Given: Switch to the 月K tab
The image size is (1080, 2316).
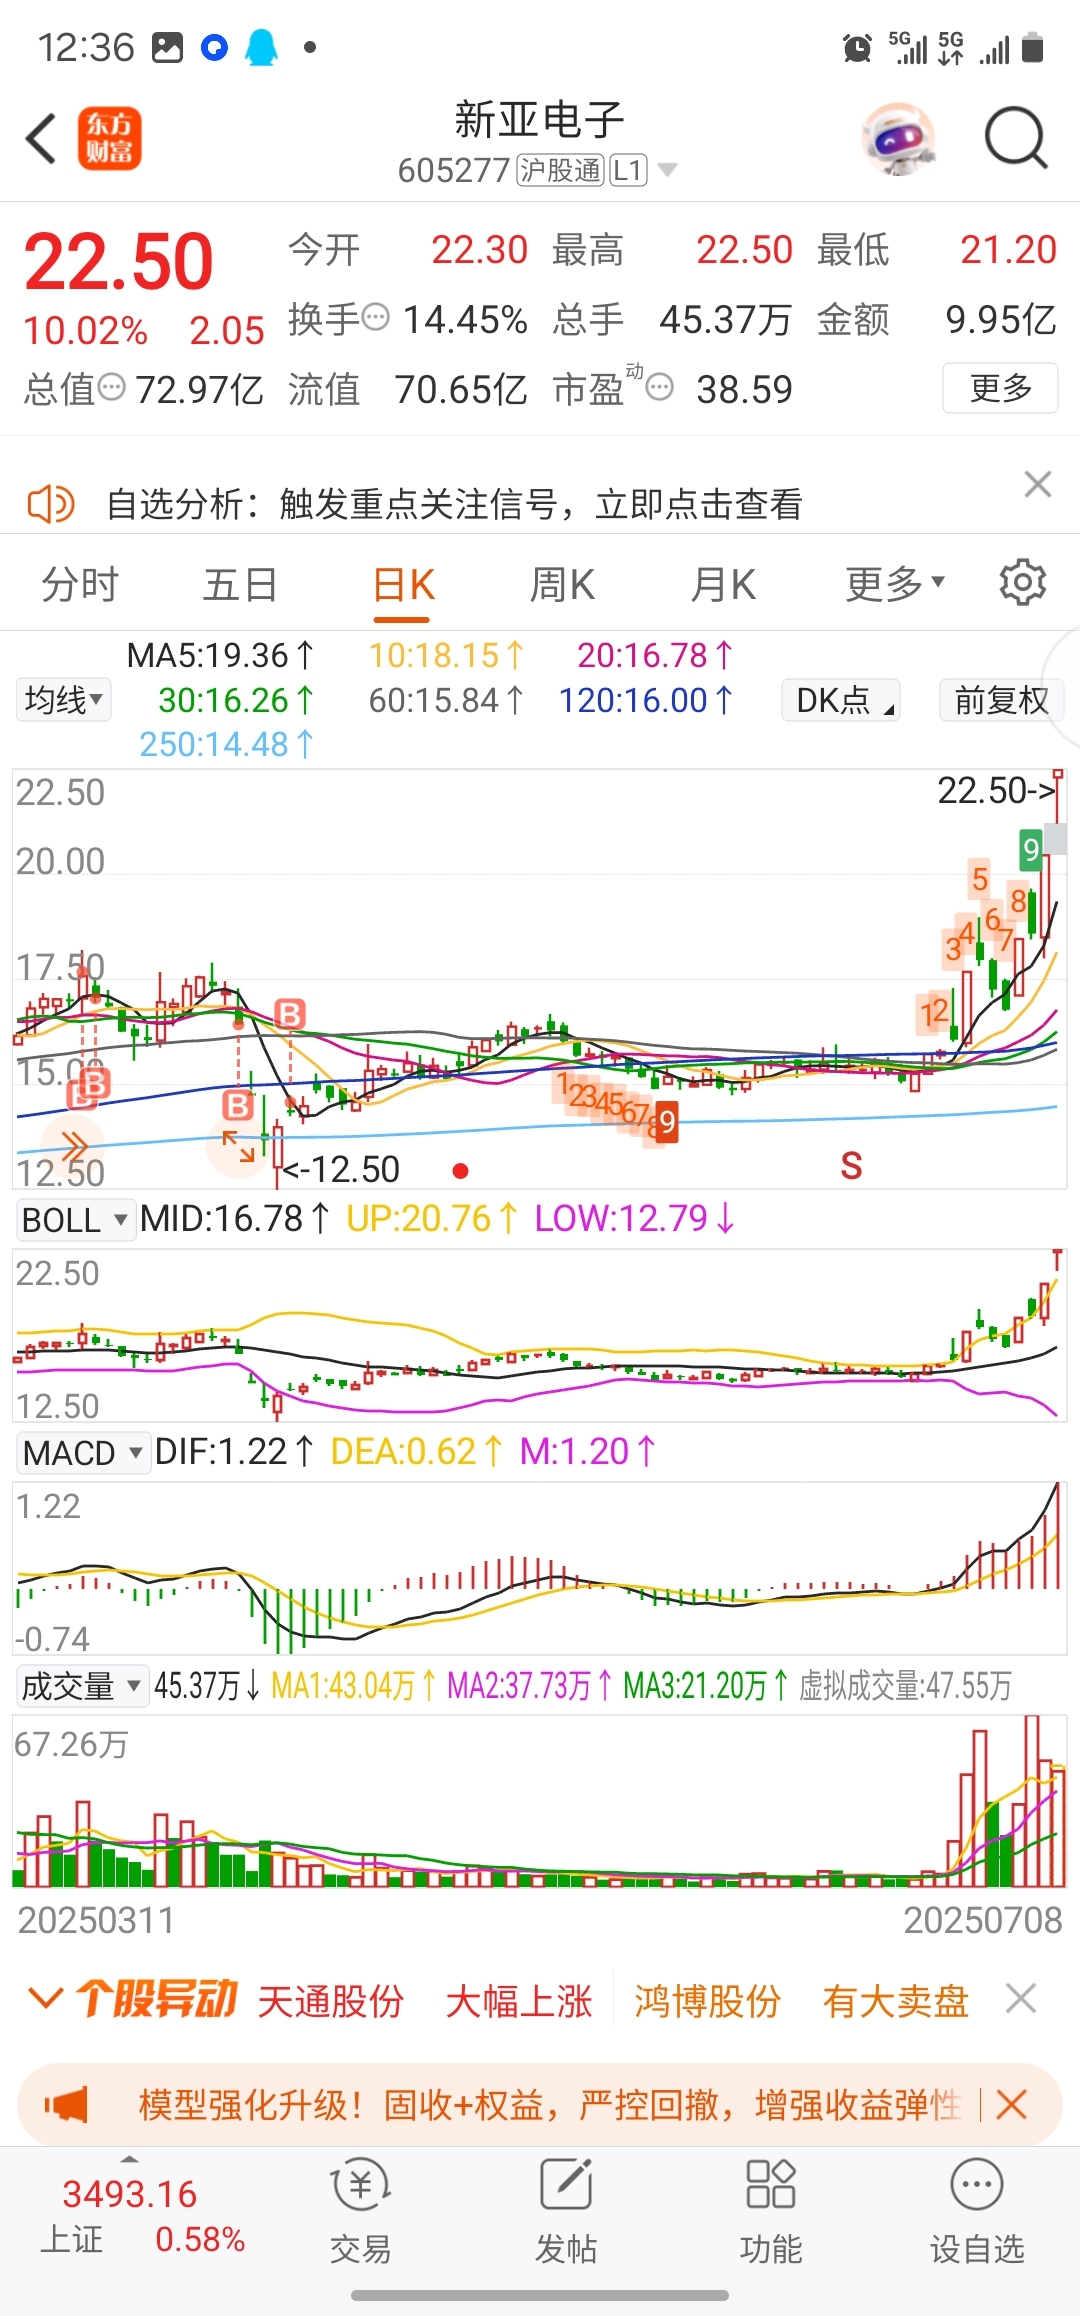Looking at the screenshot, I should click(723, 584).
